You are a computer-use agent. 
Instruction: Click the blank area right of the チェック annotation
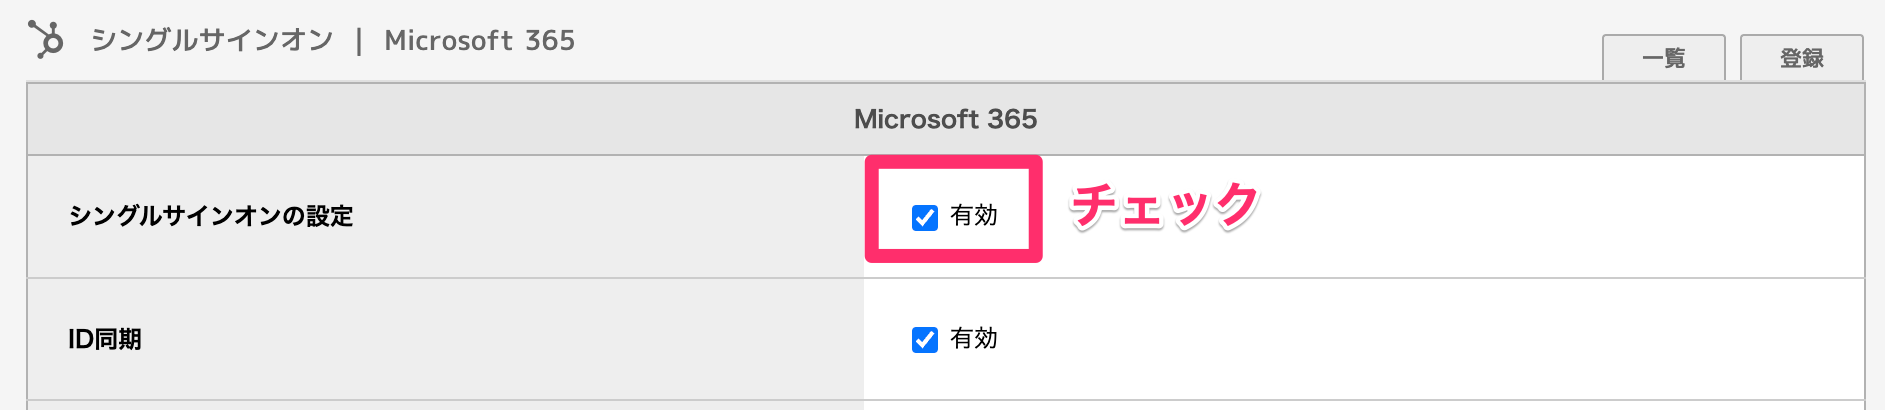pos(1560,216)
